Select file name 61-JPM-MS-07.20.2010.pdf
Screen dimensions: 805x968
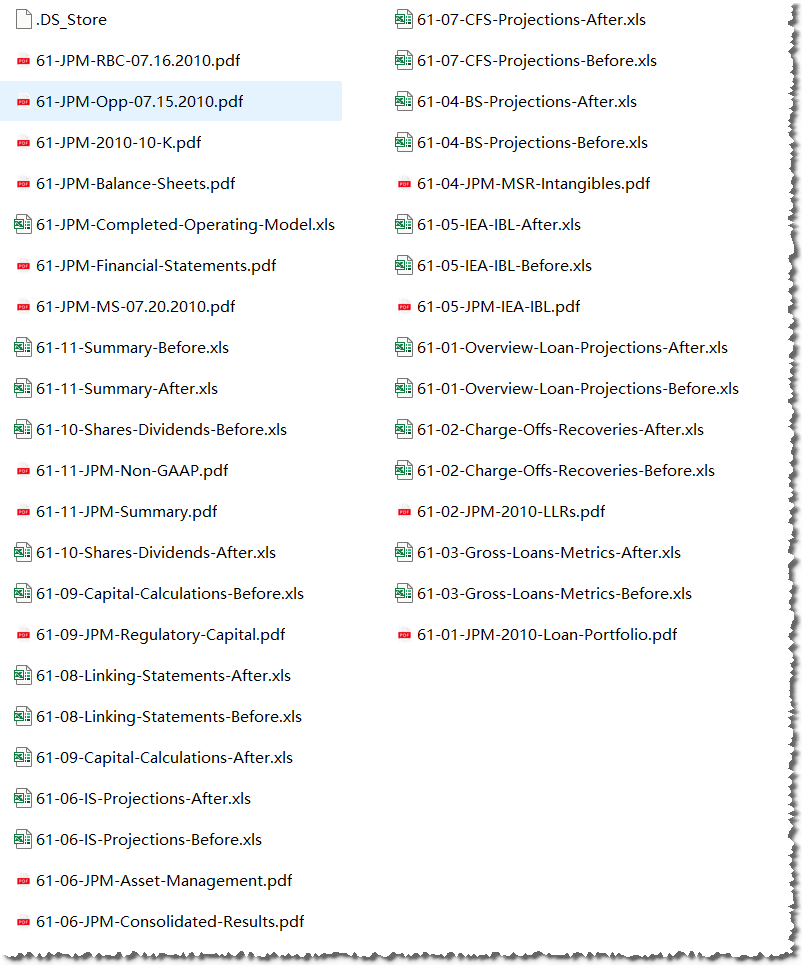136,307
